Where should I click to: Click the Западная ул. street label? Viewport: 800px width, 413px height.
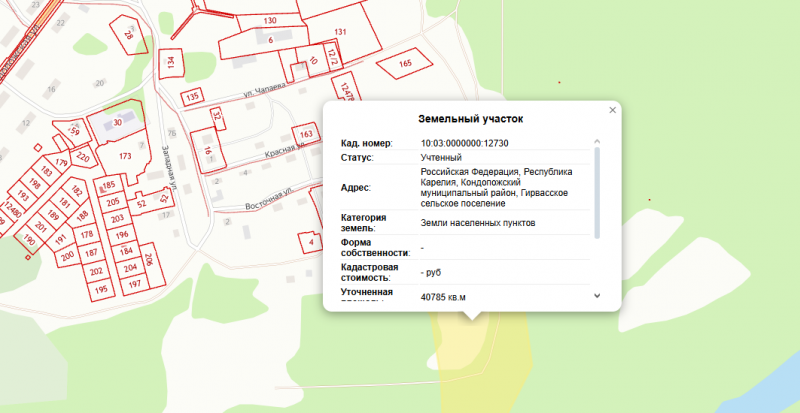coord(168,168)
